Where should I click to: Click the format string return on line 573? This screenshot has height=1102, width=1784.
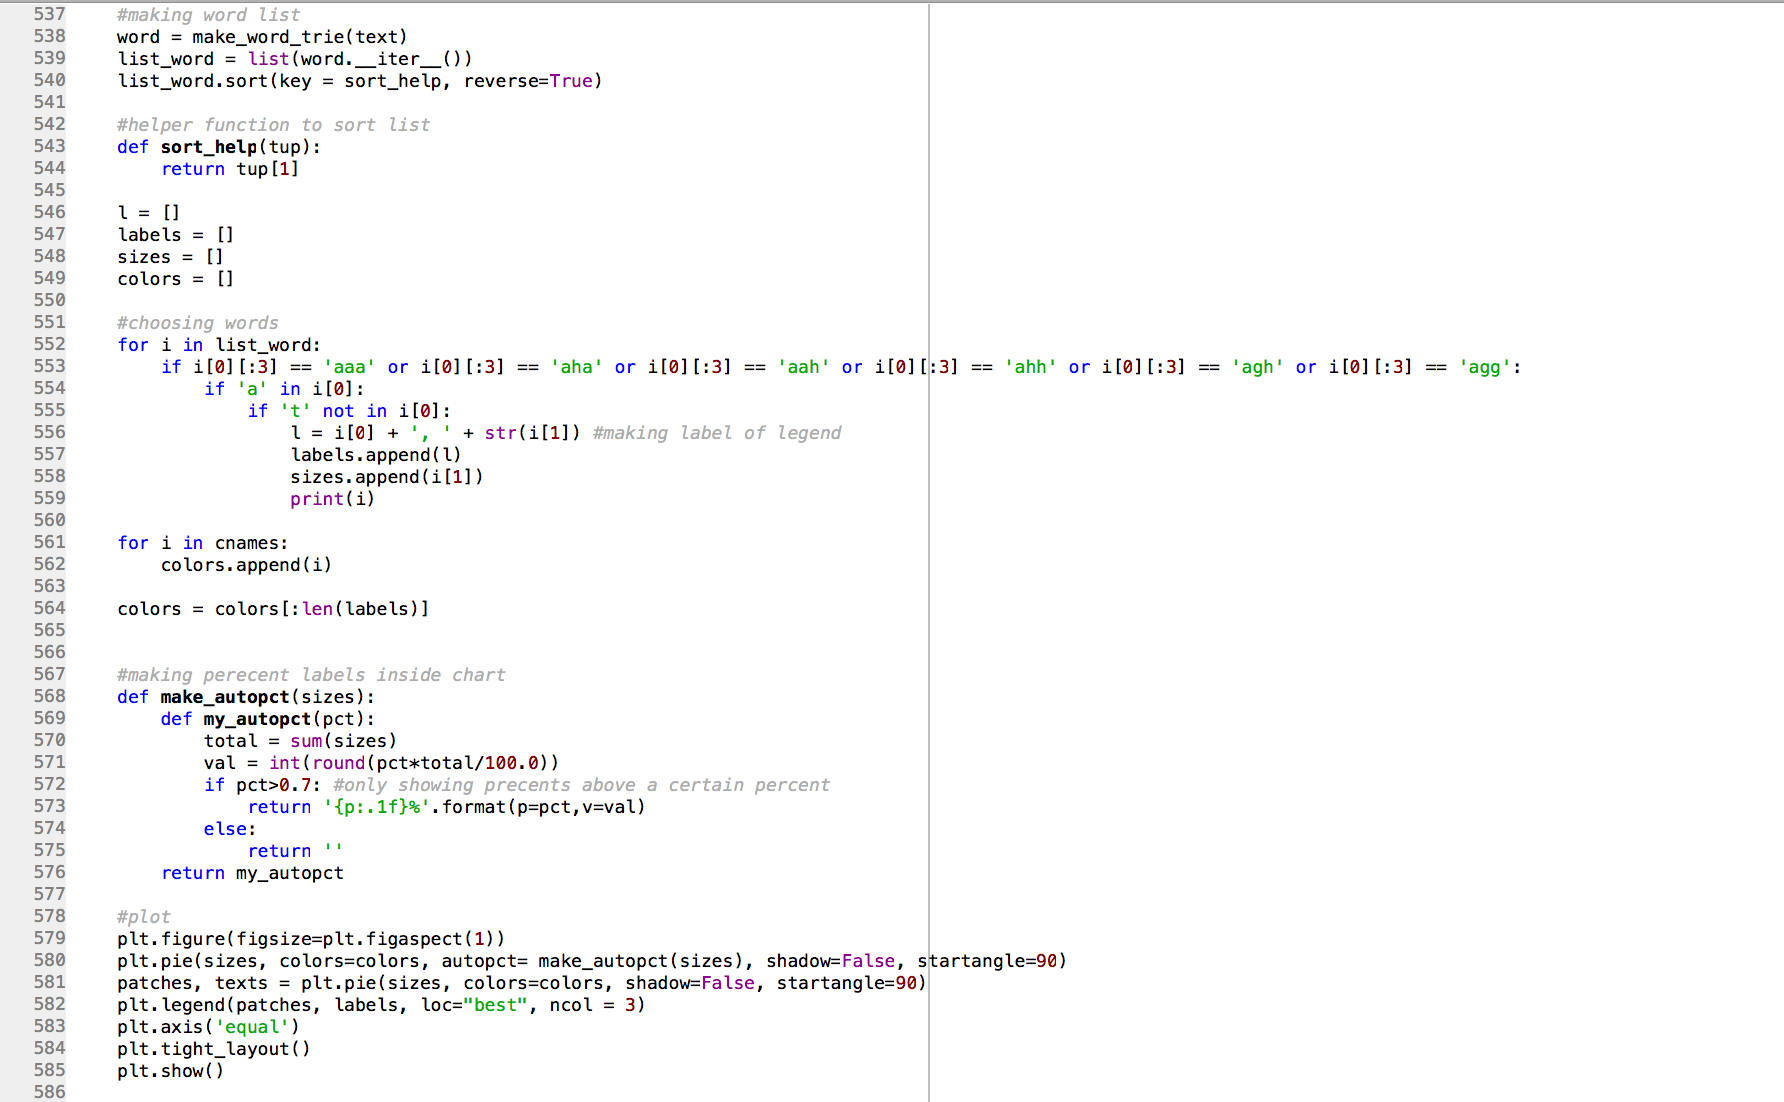[446, 807]
